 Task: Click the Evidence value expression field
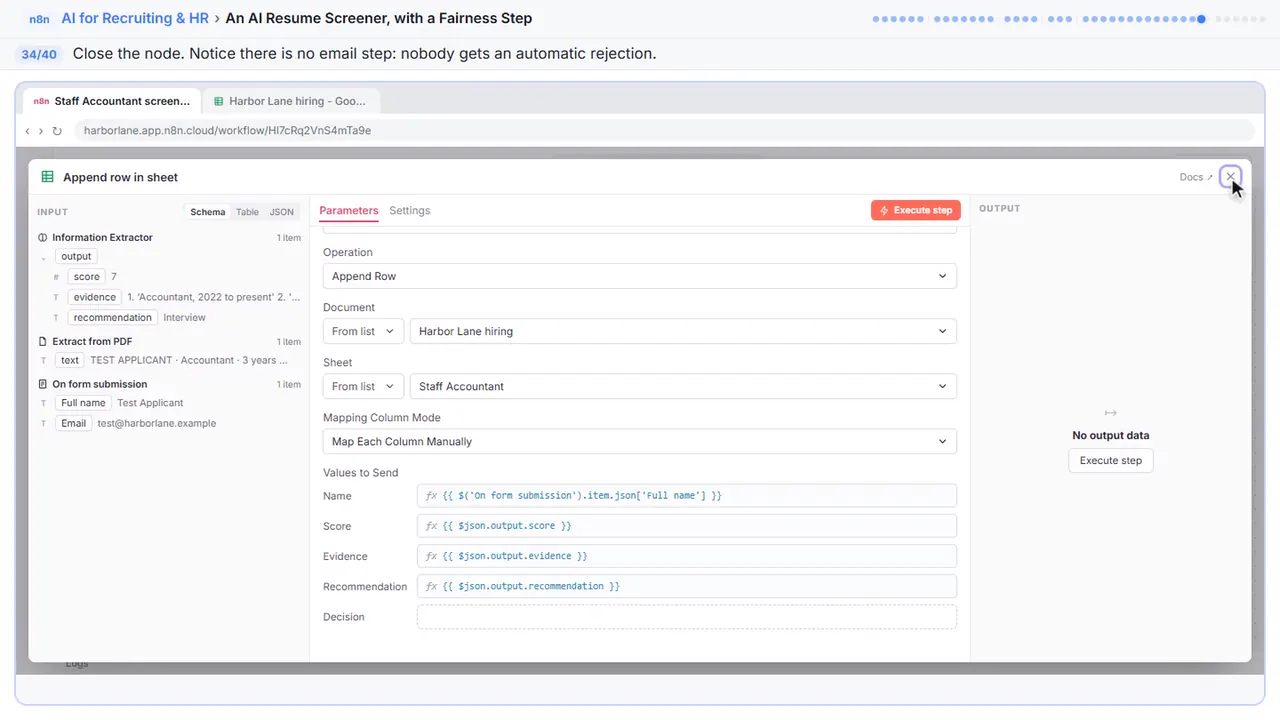point(687,556)
